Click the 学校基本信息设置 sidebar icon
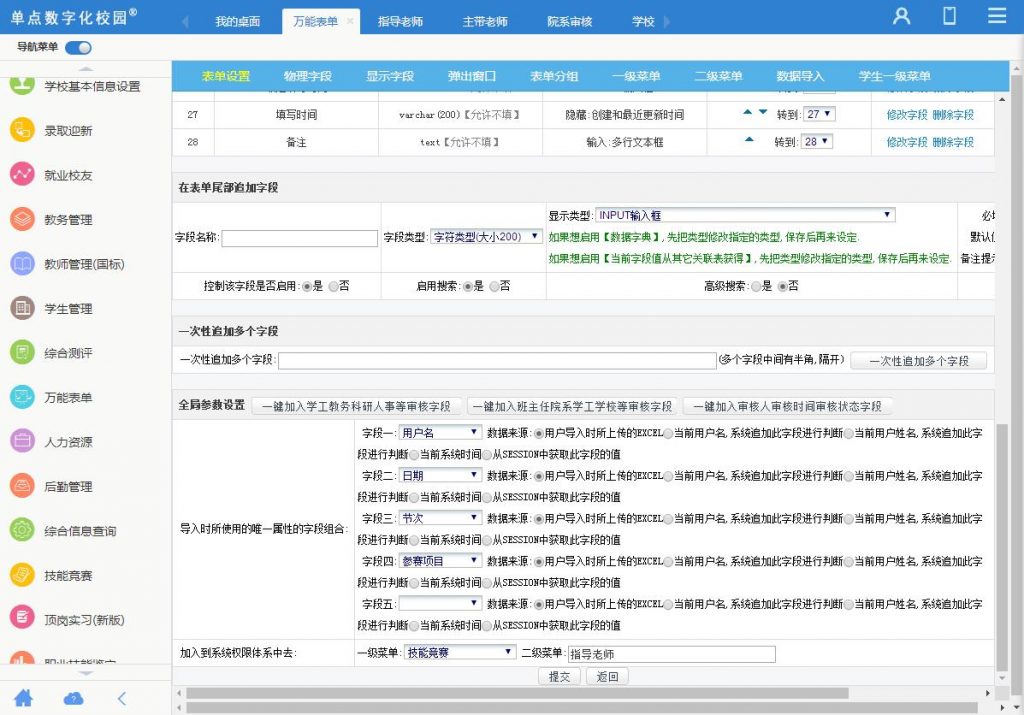This screenshot has width=1024, height=715. click(x=22, y=85)
